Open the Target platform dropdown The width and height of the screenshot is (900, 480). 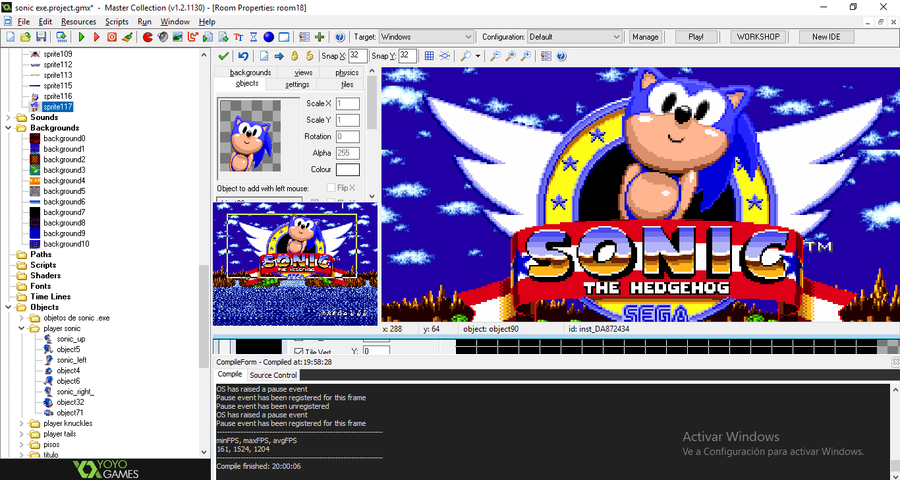[x=426, y=37]
